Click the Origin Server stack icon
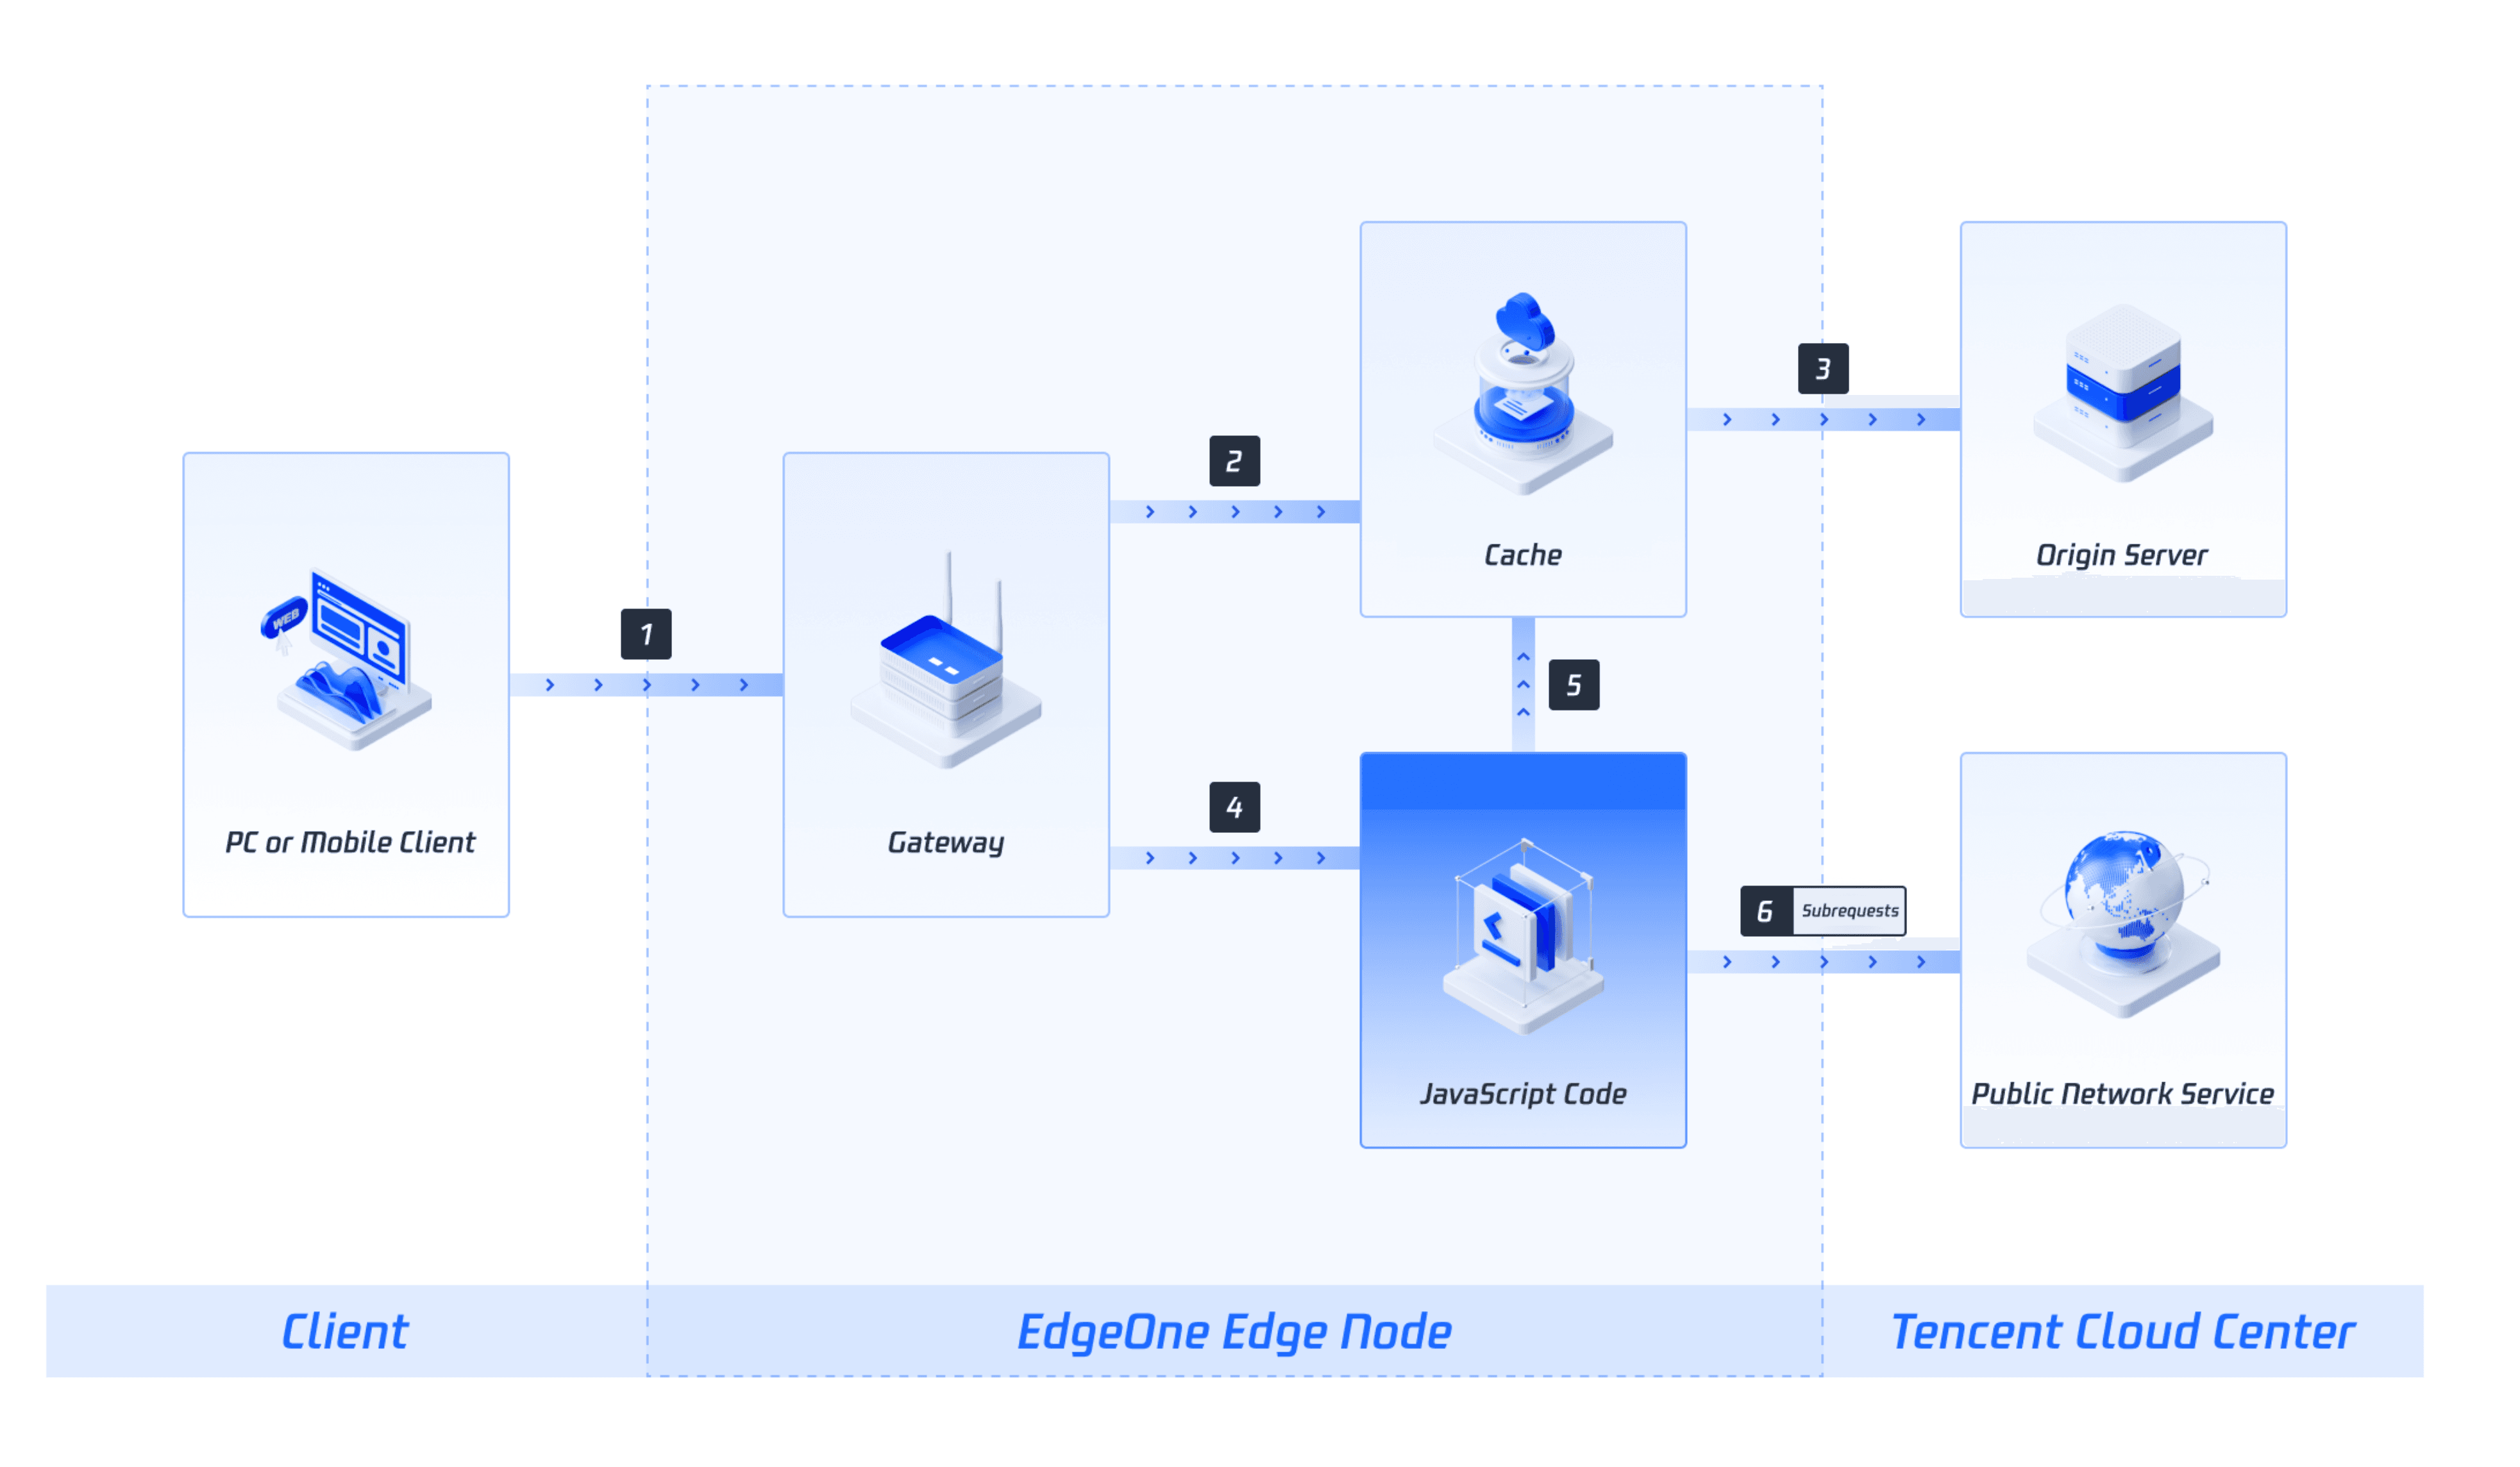 [2123, 393]
